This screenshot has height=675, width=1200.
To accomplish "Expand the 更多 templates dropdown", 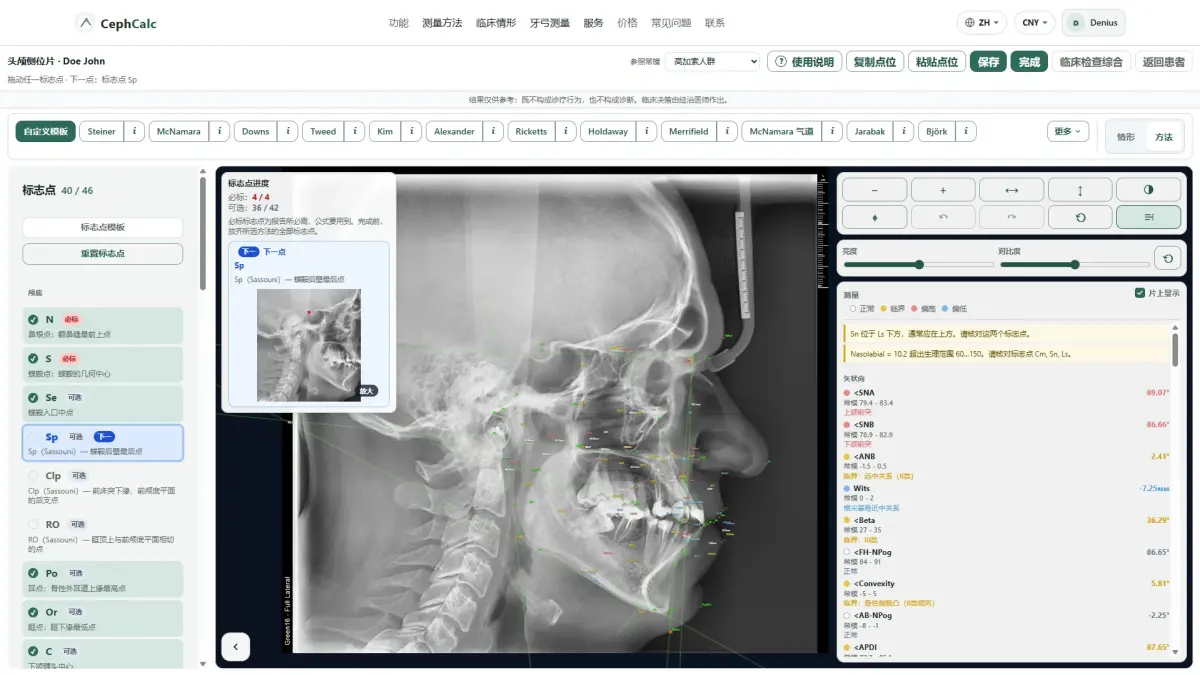I will pyautogui.click(x=1068, y=132).
